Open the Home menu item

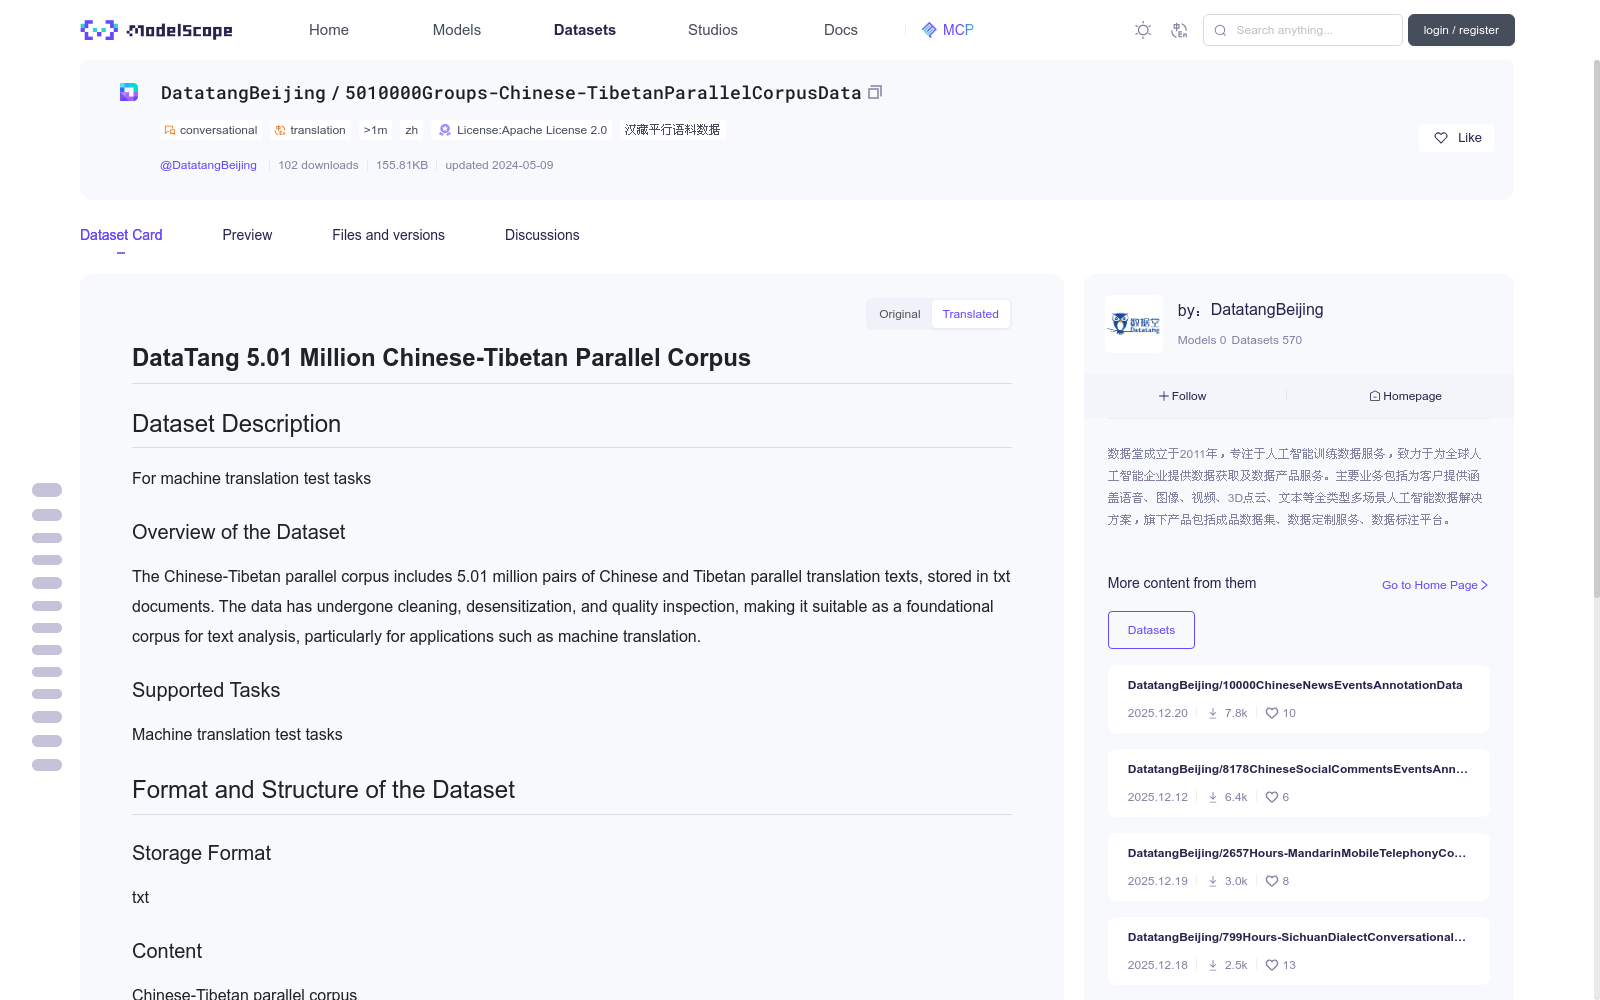329,30
